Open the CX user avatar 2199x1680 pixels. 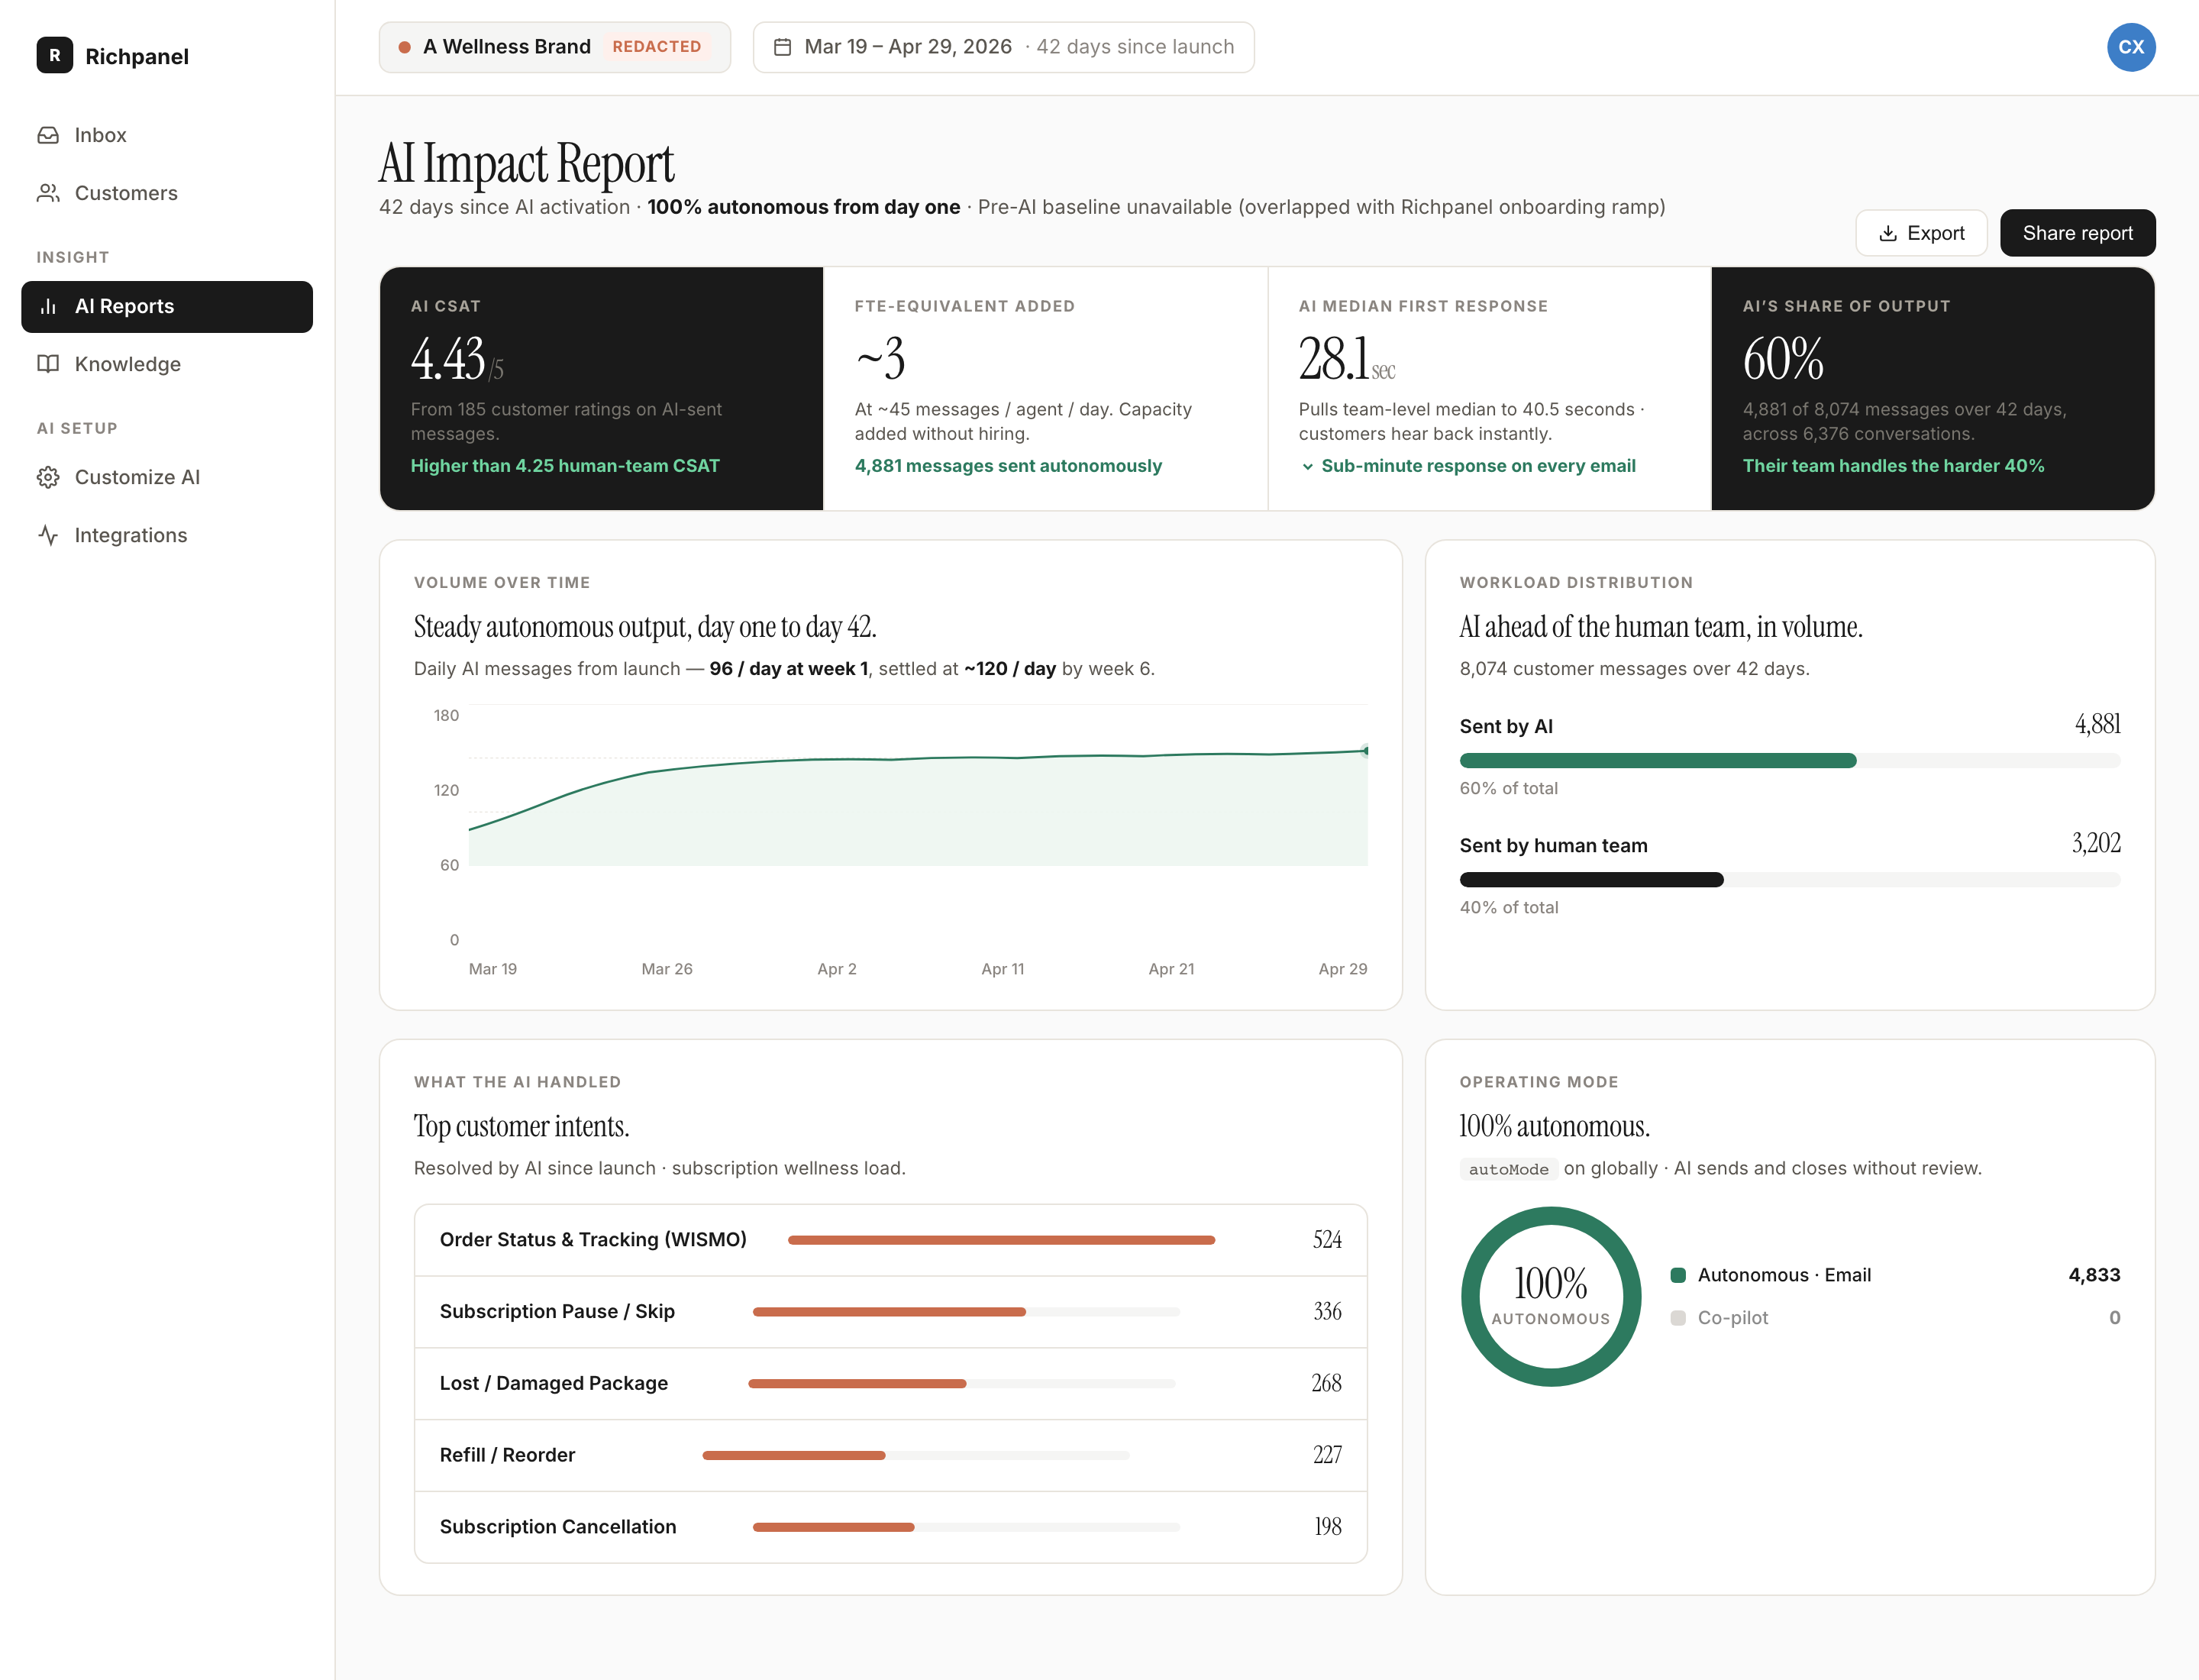2131,47
